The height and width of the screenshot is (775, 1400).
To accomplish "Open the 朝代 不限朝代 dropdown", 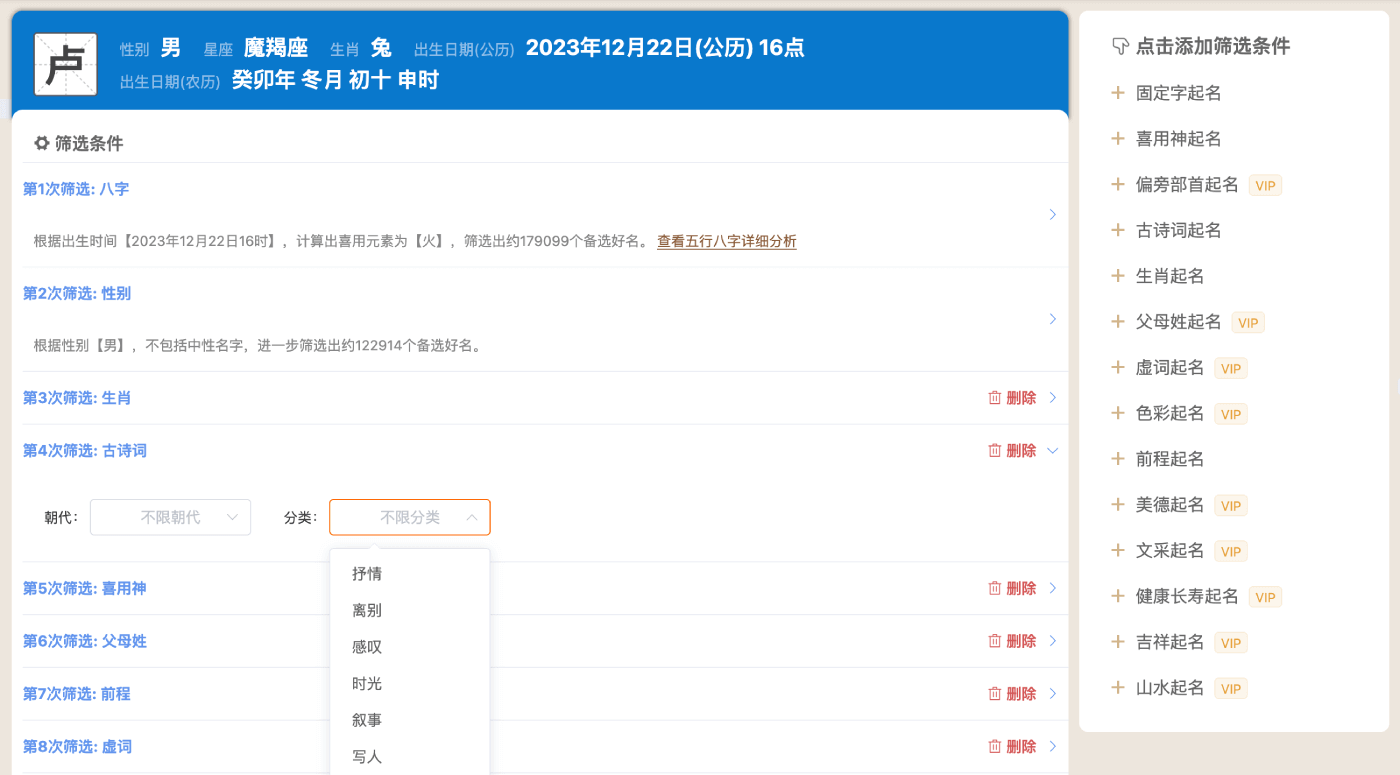I will point(170,517).
